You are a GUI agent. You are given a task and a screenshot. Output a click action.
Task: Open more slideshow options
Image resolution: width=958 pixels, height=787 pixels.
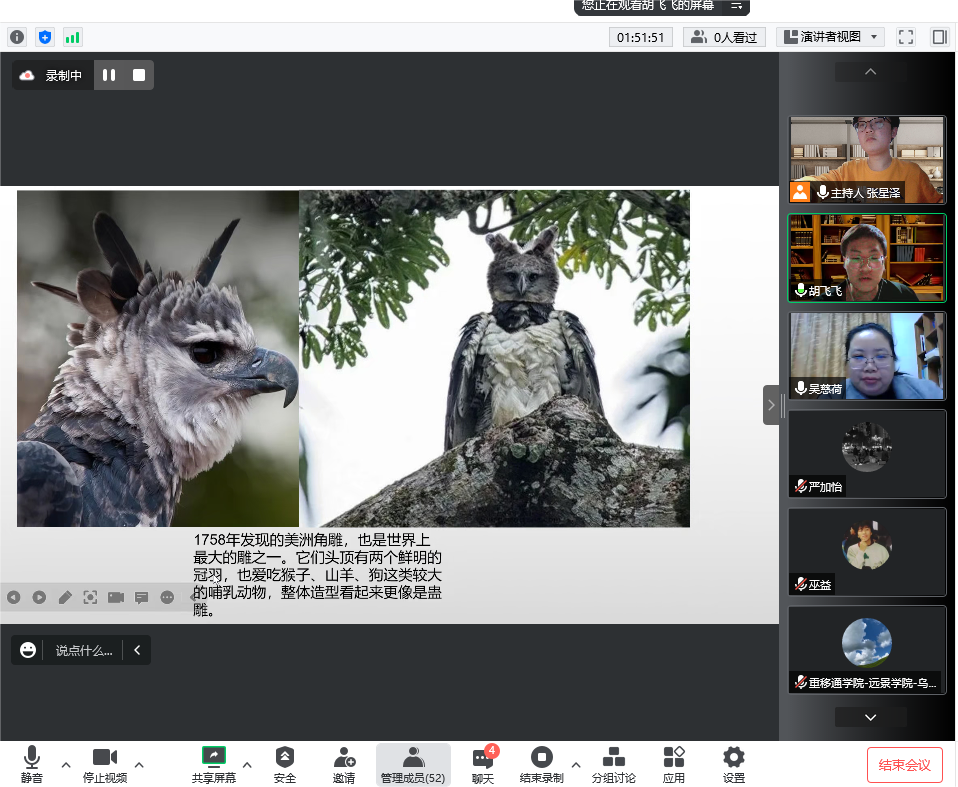tap(167, 597)
